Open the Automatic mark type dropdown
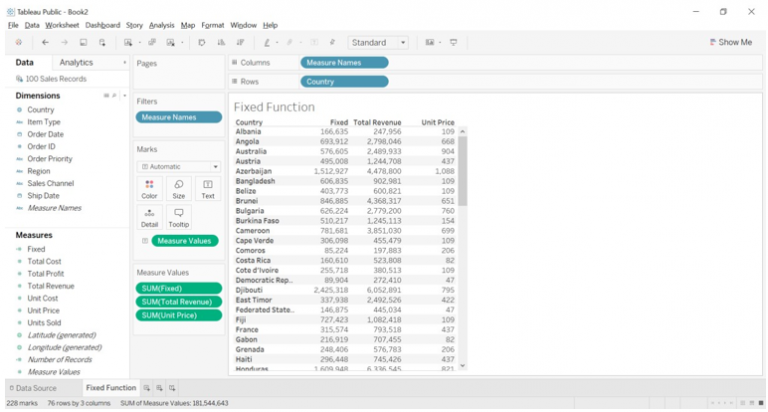The image size is (768, 412). [179, 166]
